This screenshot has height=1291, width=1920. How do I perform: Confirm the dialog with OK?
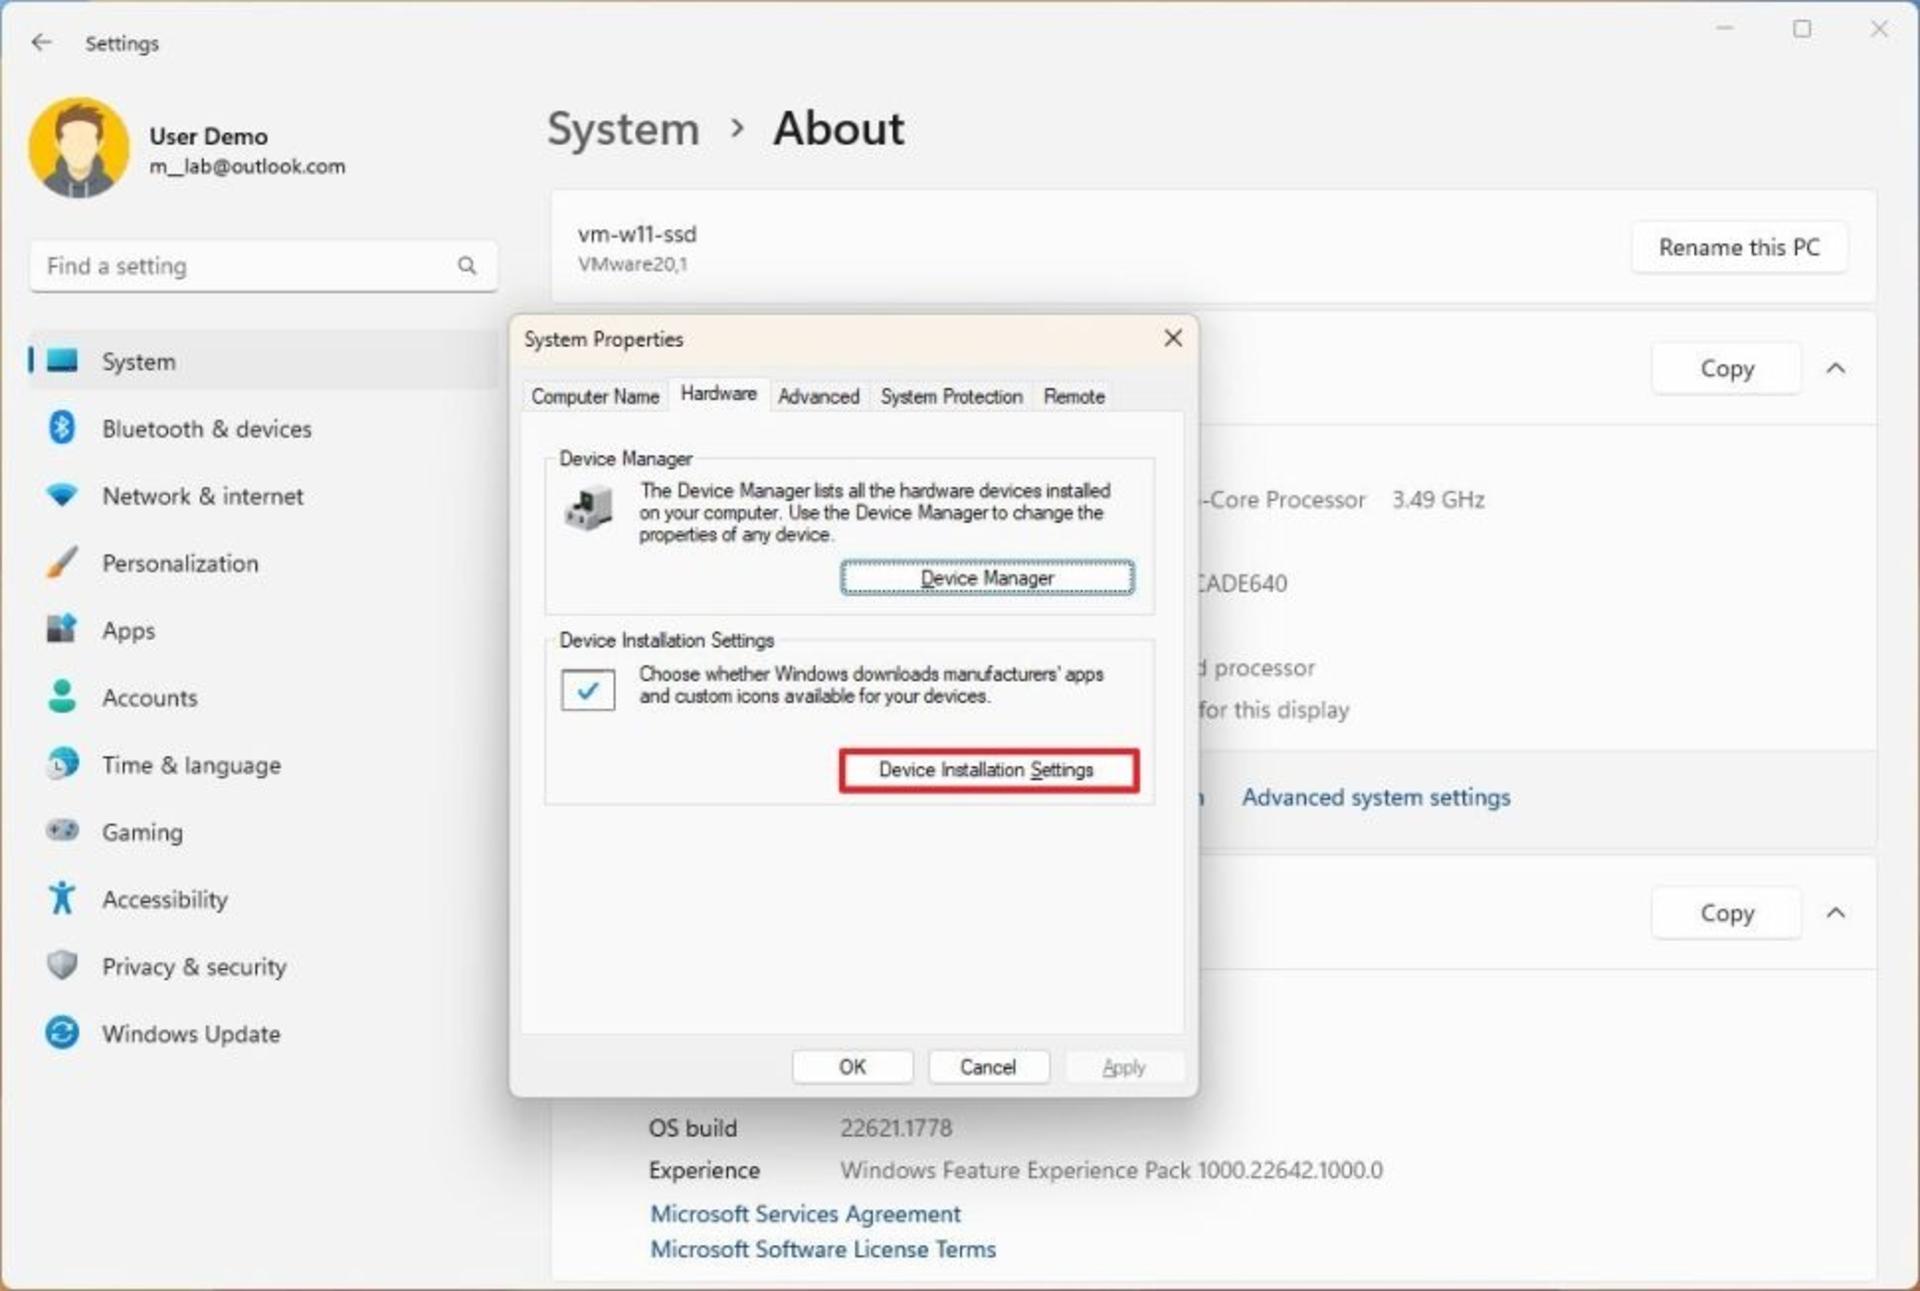tap(852, 1067)
